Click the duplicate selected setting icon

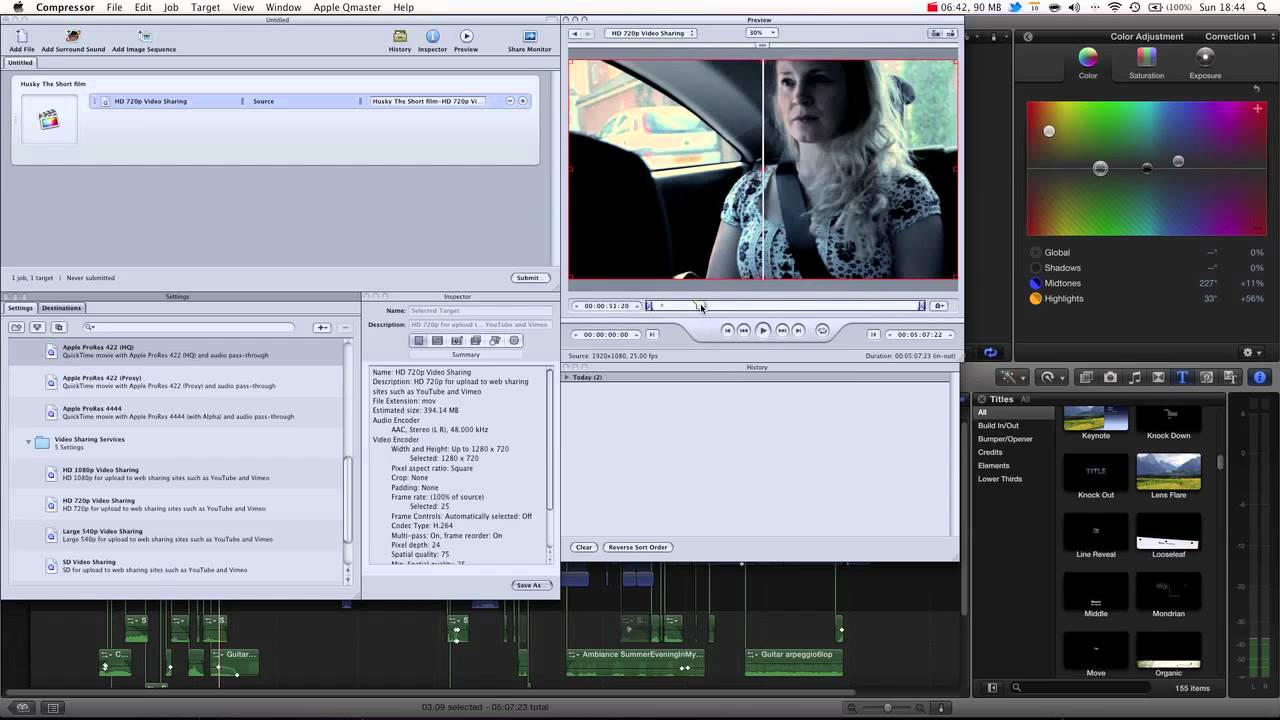tap(58, 327)
